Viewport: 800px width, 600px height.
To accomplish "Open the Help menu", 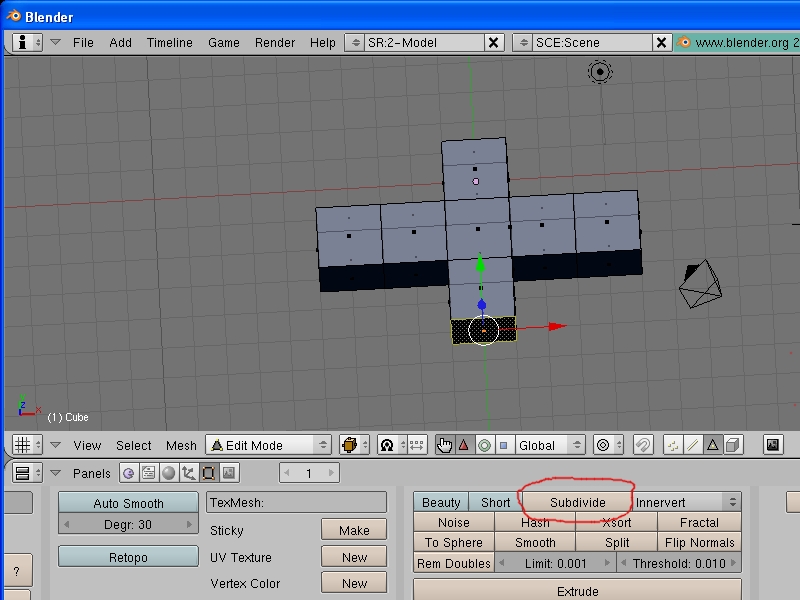I will [322, 42].
